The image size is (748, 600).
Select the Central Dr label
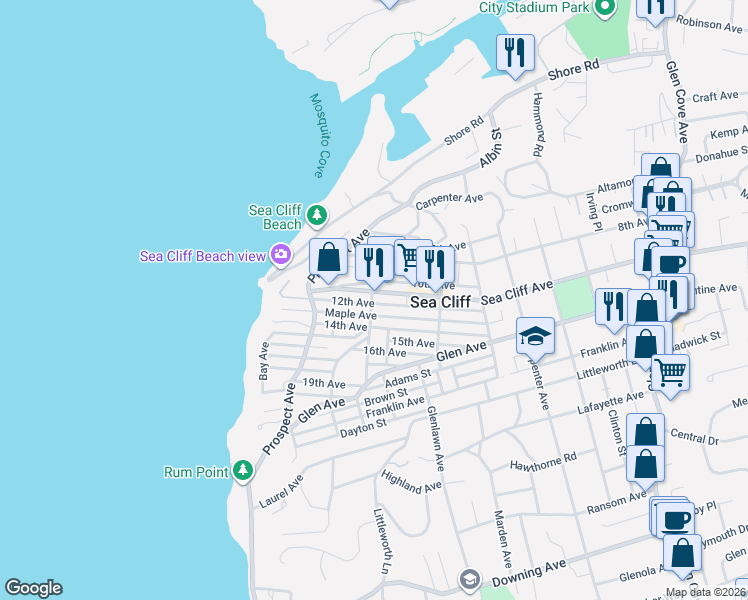coord(694,436)
